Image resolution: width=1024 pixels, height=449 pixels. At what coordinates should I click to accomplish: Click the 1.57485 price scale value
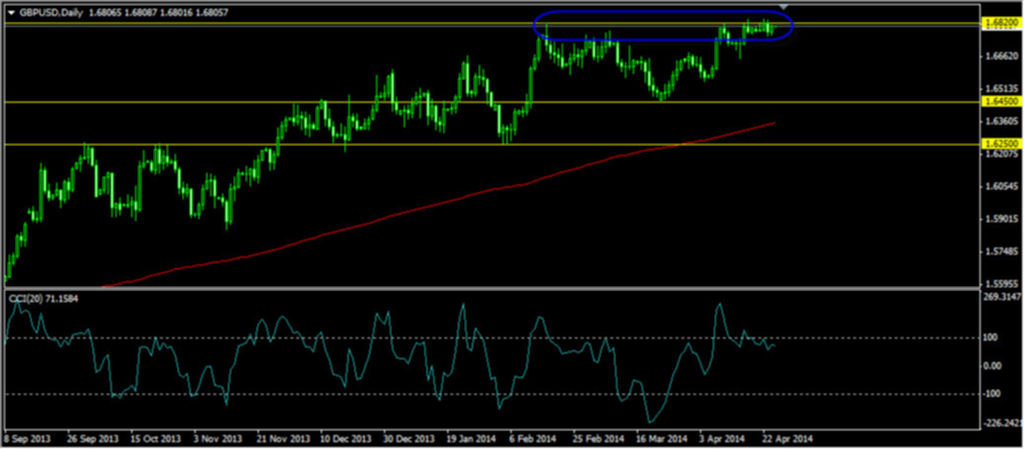pyautogui.click(x=1002, y=252)
